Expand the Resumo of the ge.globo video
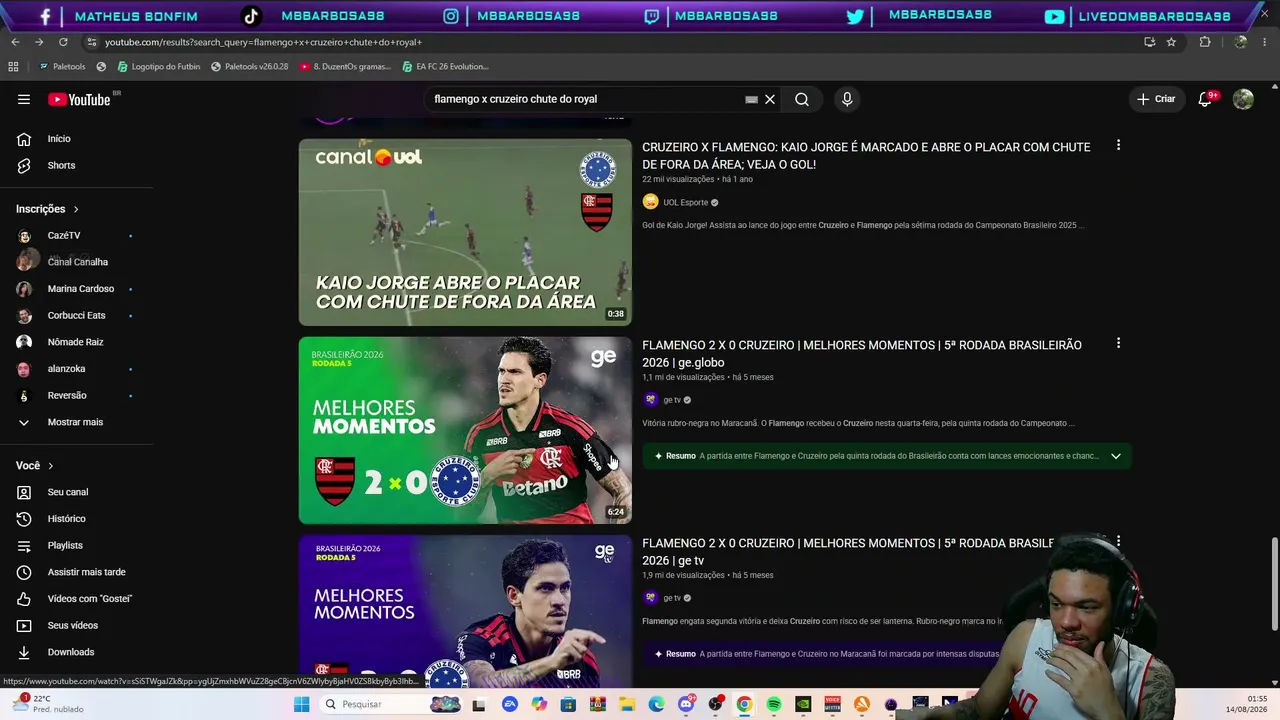This screenshot has width=1280, height=720. [x=1116, y=456]
